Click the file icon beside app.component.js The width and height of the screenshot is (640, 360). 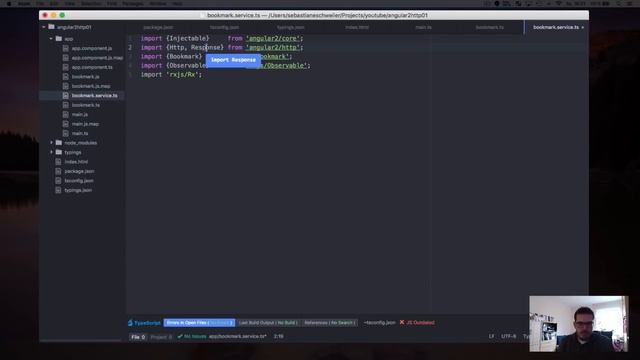65,48
